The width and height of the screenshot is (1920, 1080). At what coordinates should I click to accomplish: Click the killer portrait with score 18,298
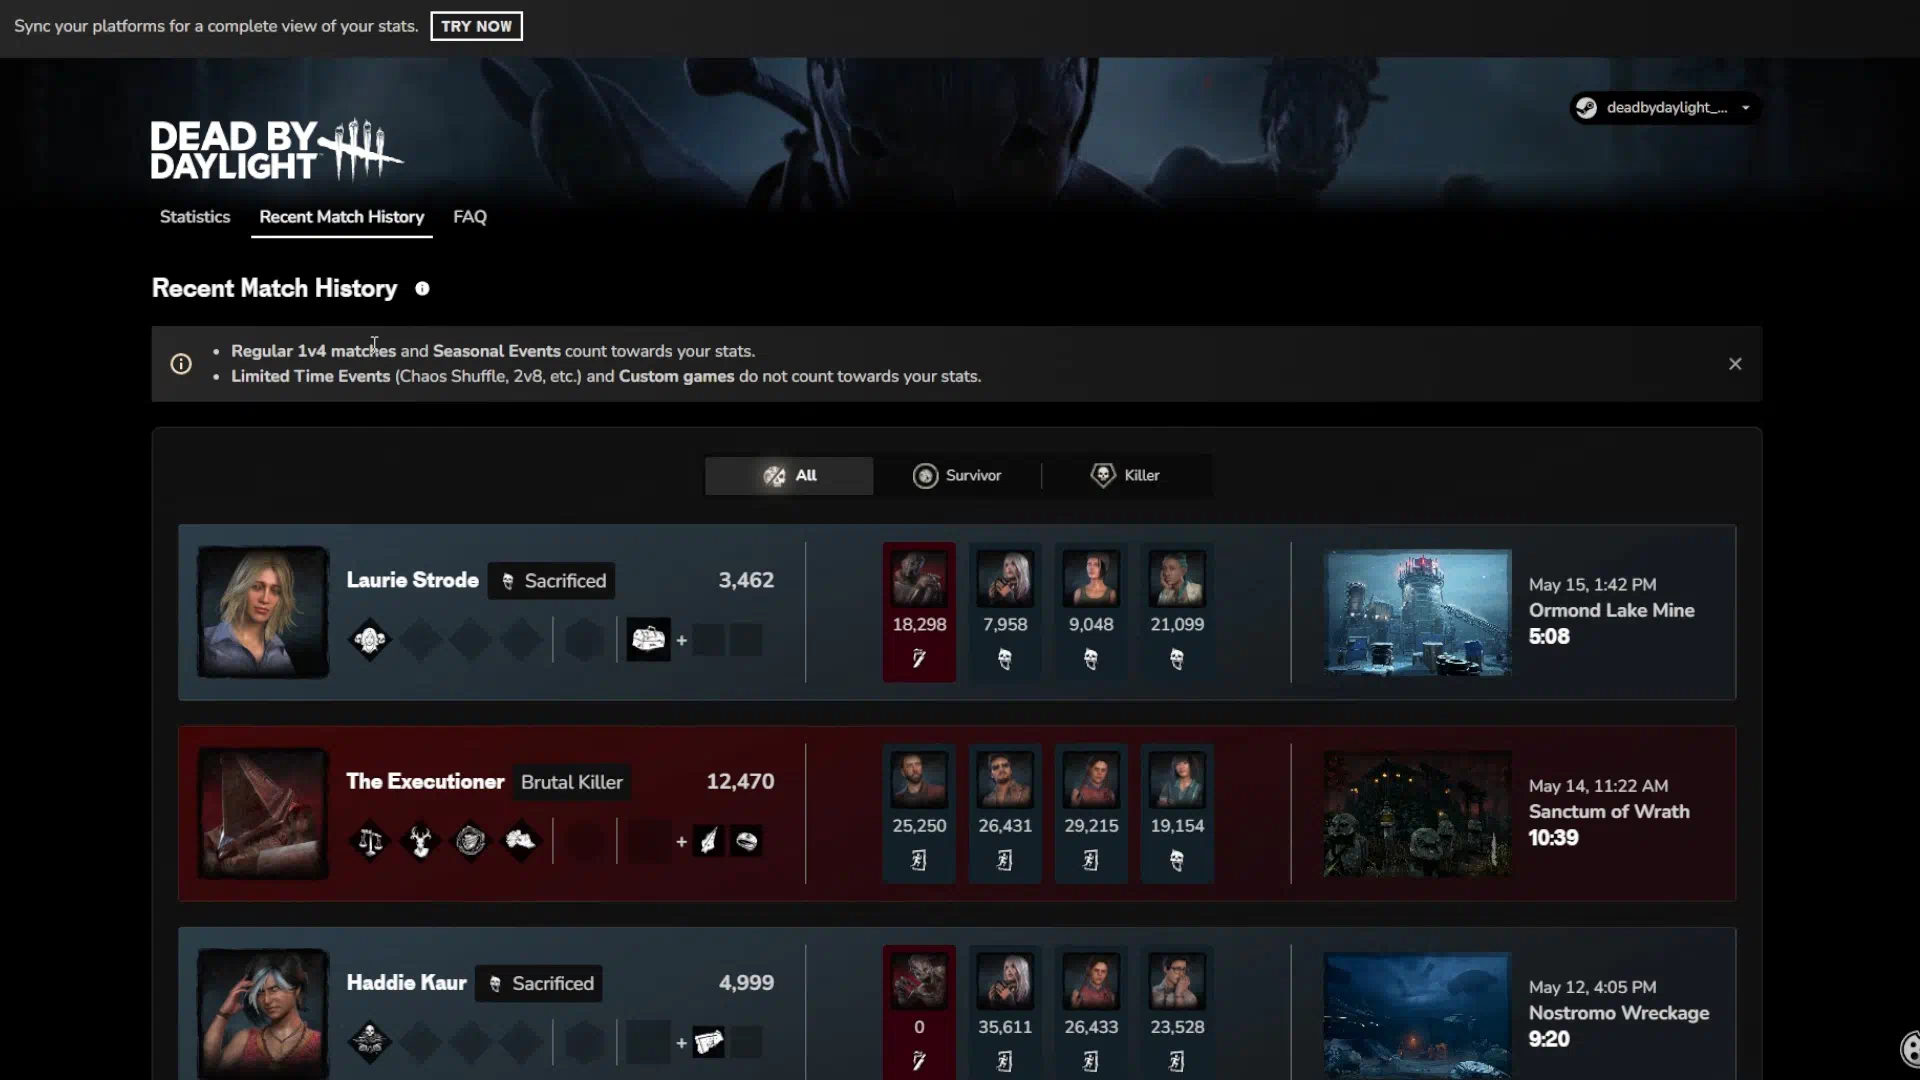pyautogui.click(x=919, y=578)
